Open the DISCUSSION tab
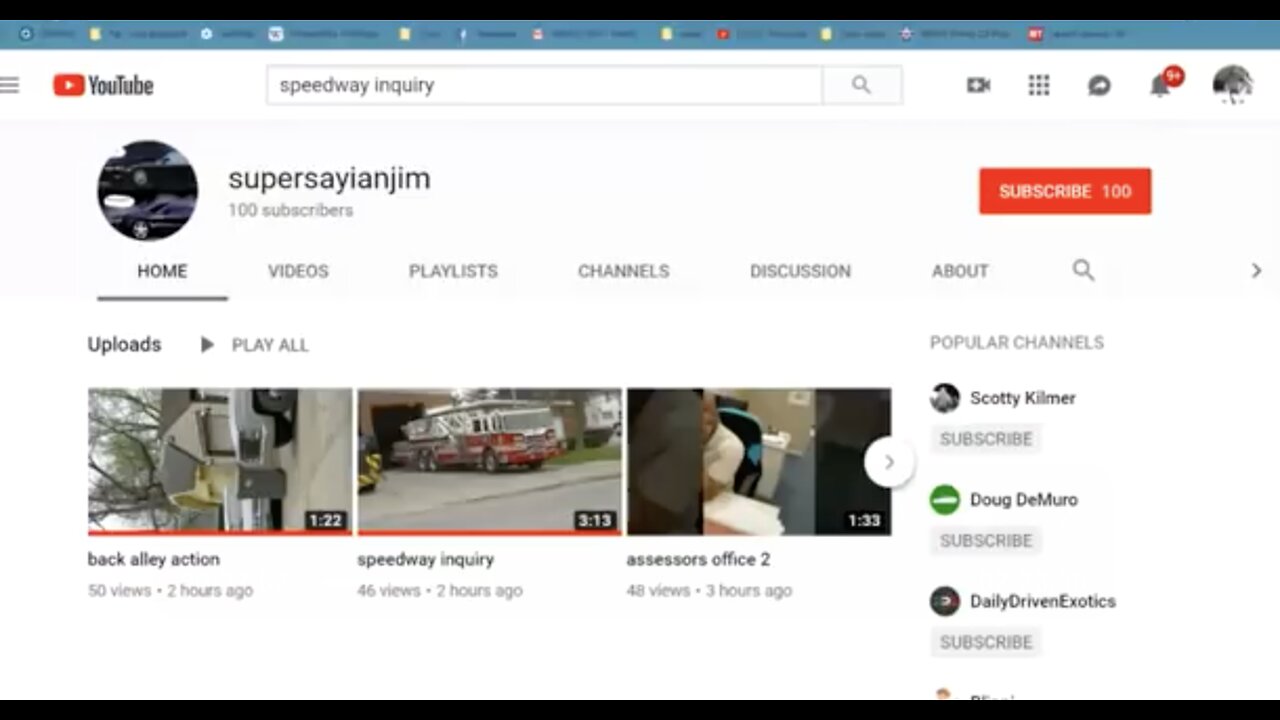 800,271
